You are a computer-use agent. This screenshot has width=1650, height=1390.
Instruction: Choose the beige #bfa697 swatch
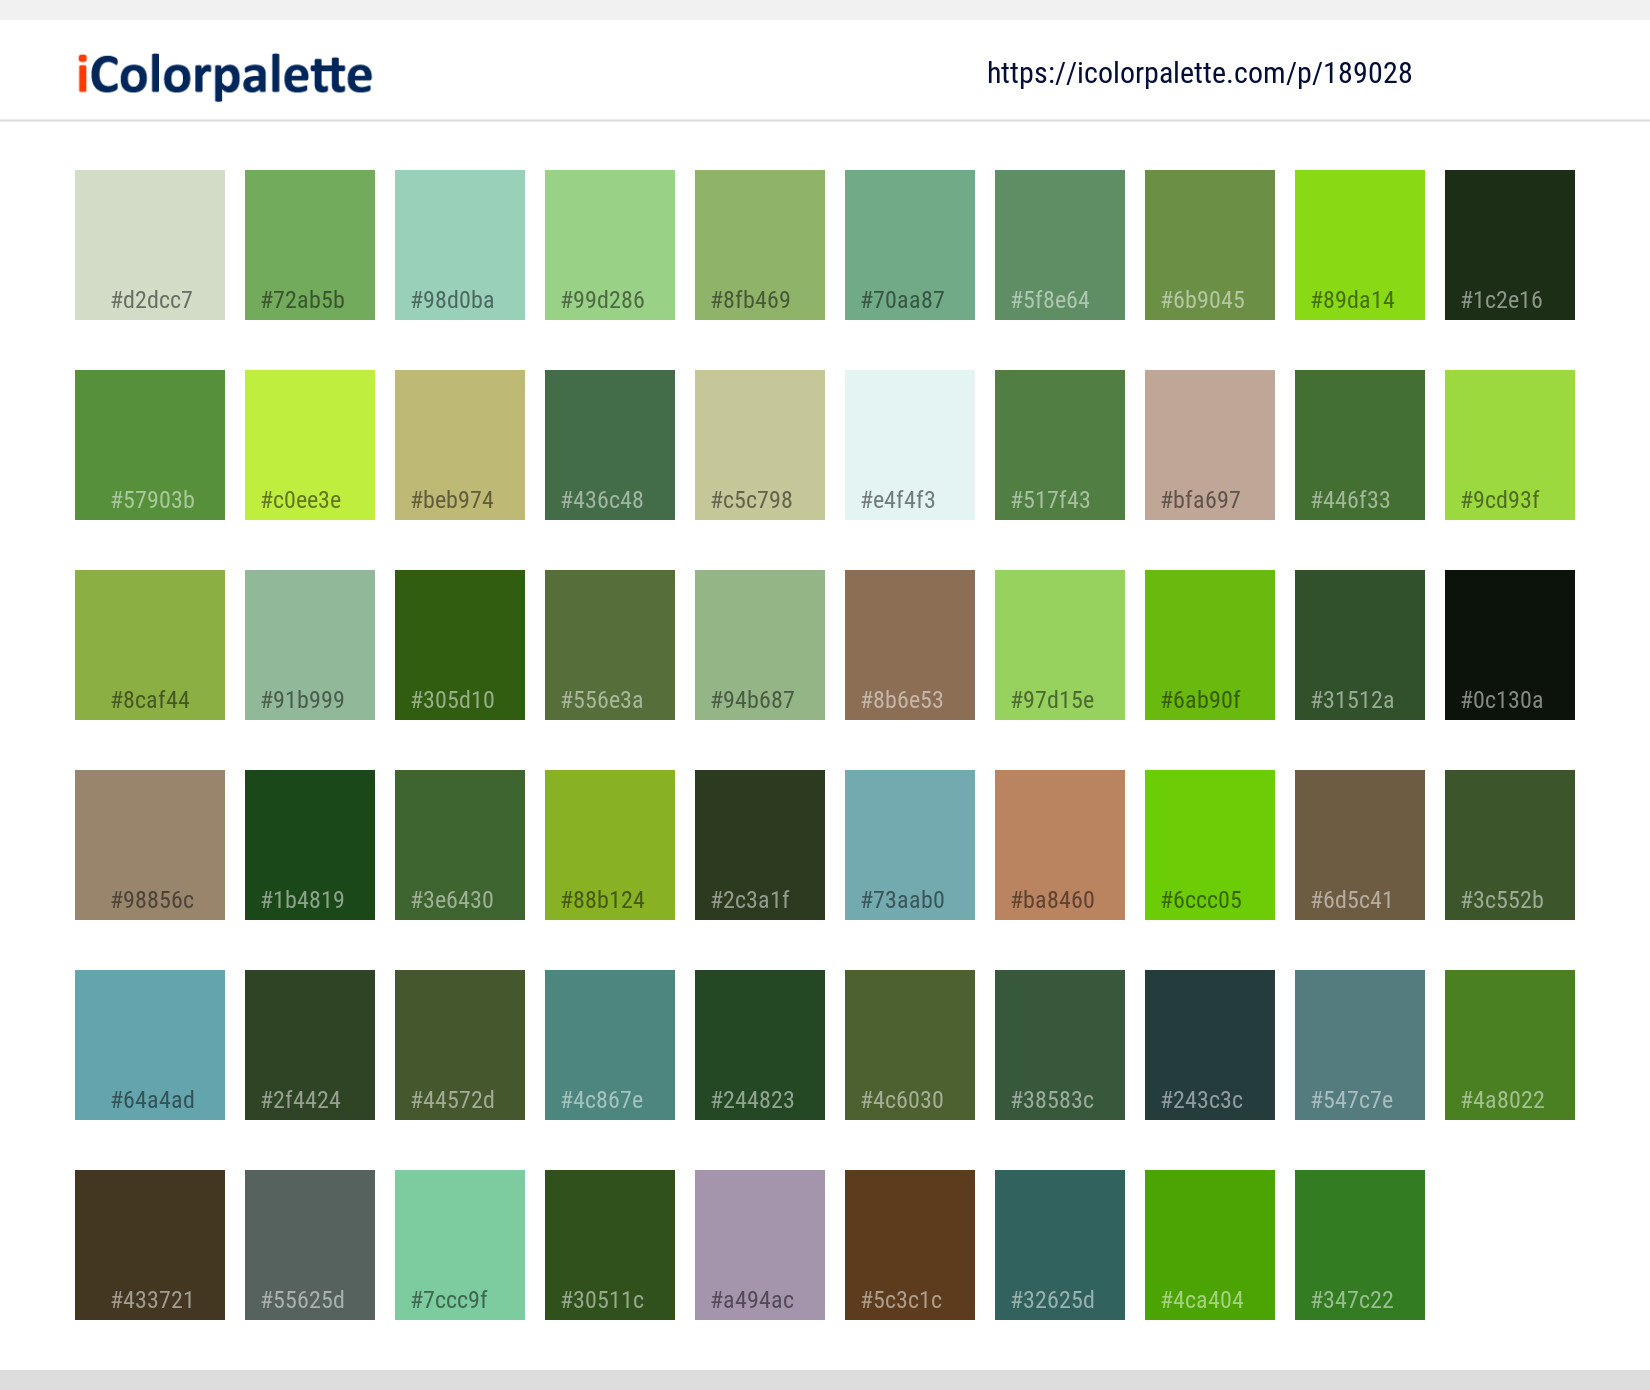point(1210,445)
